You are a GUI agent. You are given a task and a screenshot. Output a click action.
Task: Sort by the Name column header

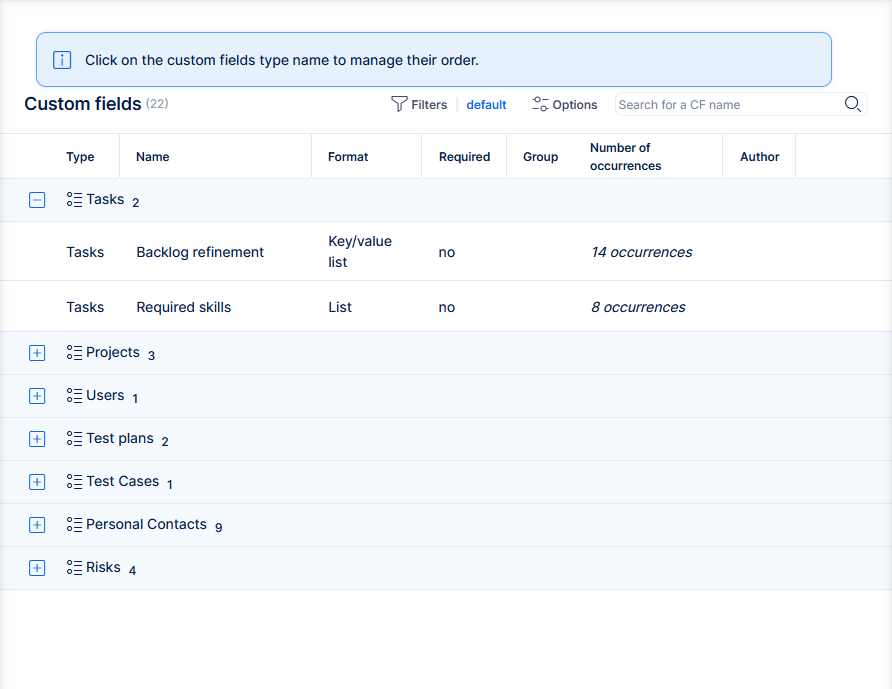(153, 157)
